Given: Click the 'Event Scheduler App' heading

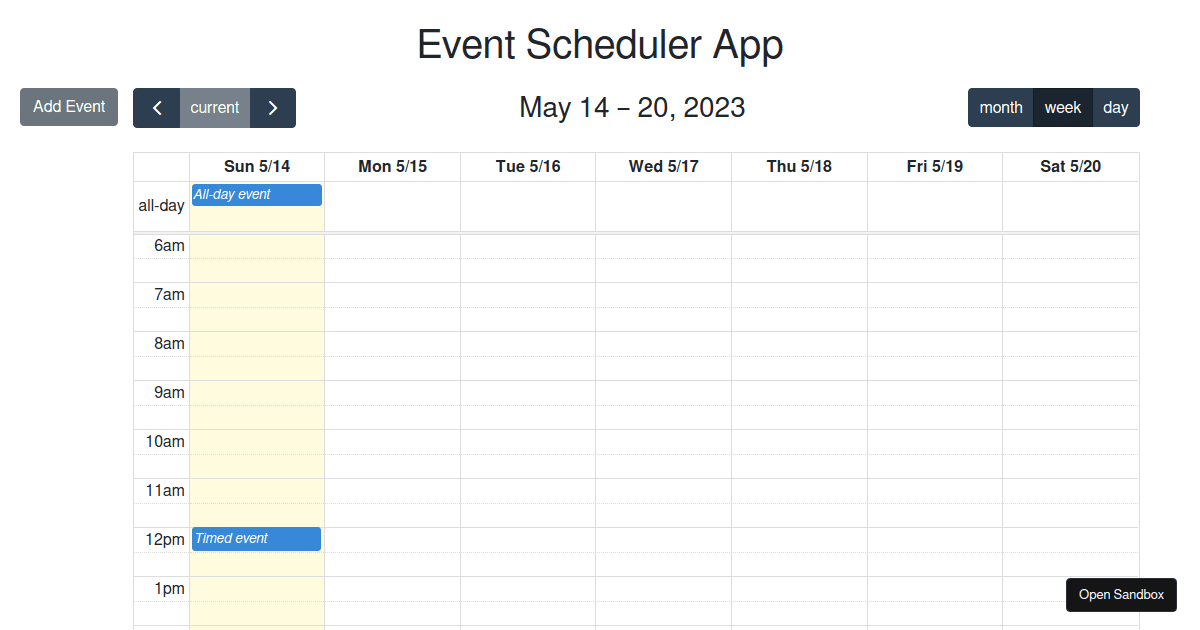Looking at the screenshot, I should [600, 44].
